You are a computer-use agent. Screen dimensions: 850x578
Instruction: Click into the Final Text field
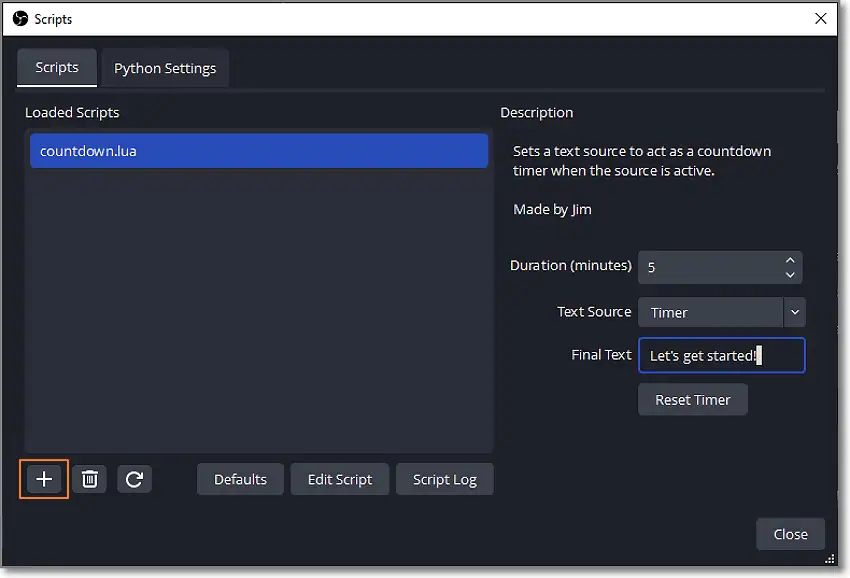(721, 355)
